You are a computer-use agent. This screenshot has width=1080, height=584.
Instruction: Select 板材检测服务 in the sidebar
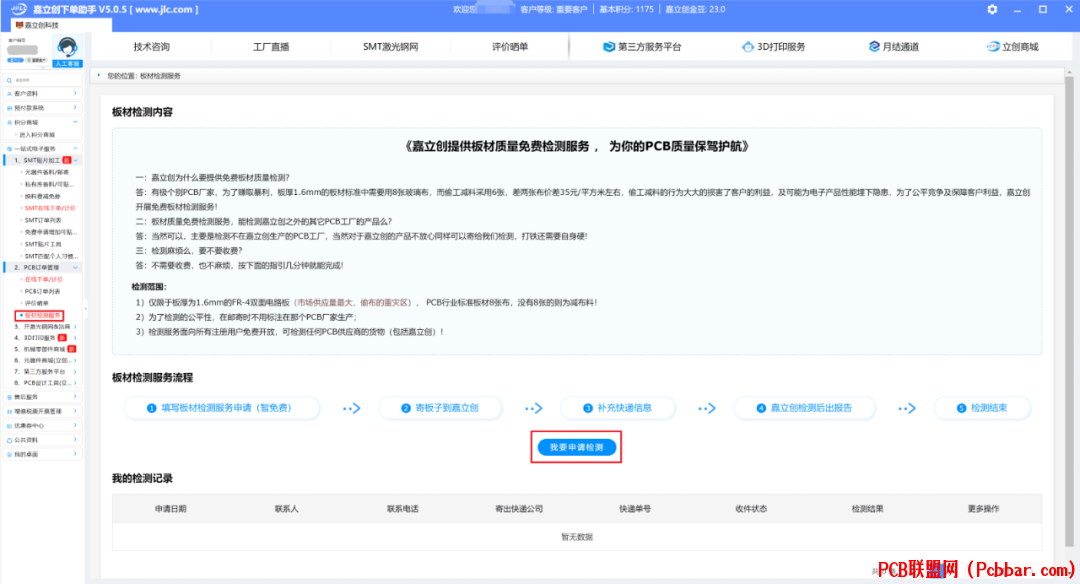40,315
